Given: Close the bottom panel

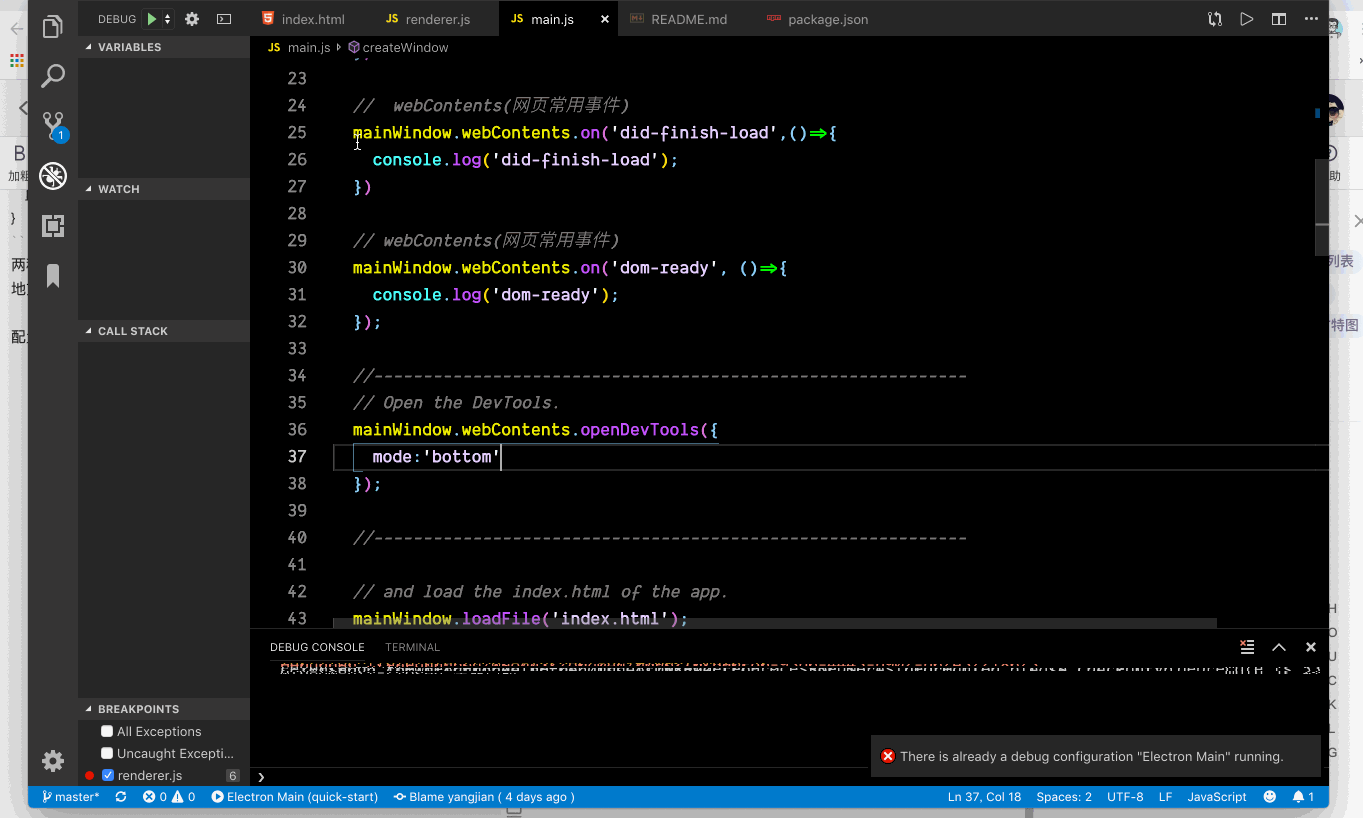Looking at the screenshot, I should point(1311,647).
